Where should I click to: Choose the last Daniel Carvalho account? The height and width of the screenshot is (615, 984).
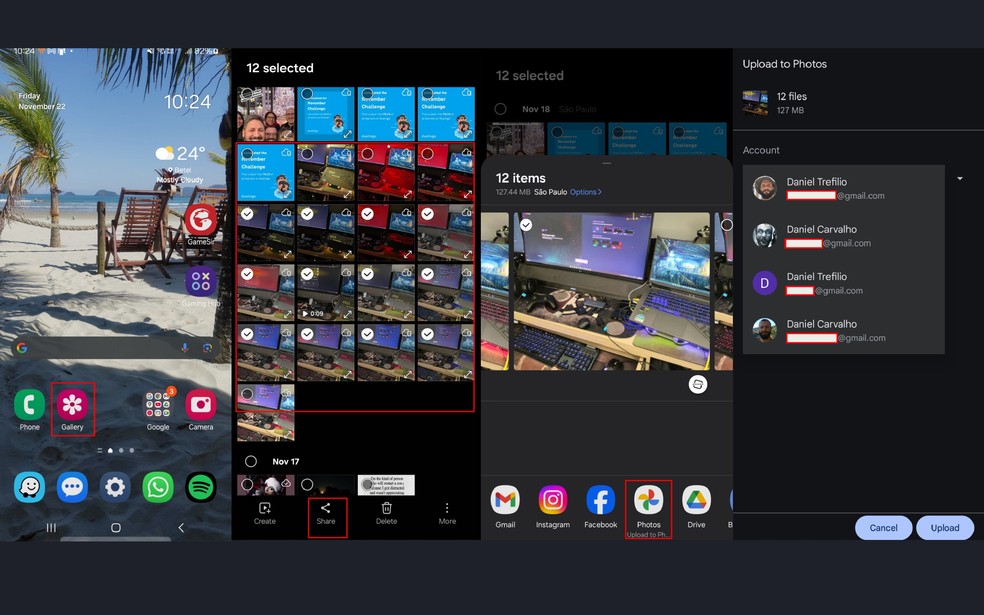[x=843, y=331]
